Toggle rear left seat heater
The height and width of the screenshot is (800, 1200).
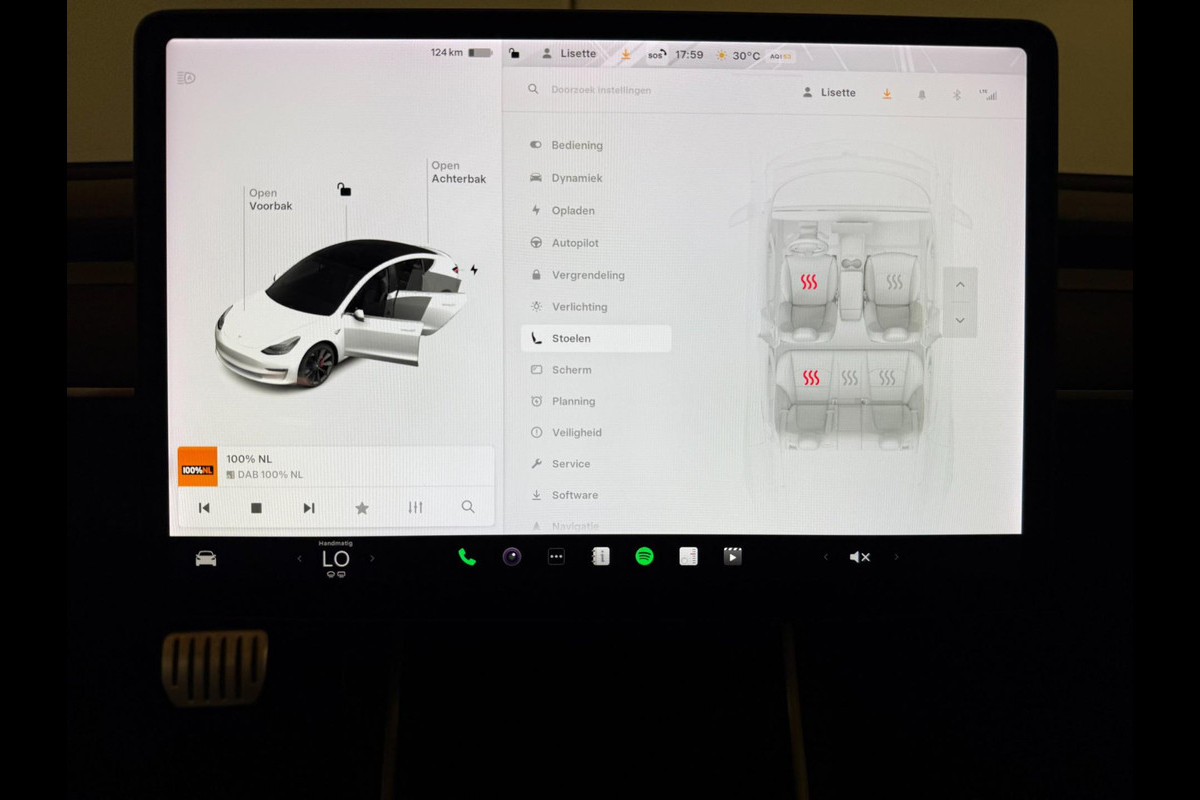point(811,378)
